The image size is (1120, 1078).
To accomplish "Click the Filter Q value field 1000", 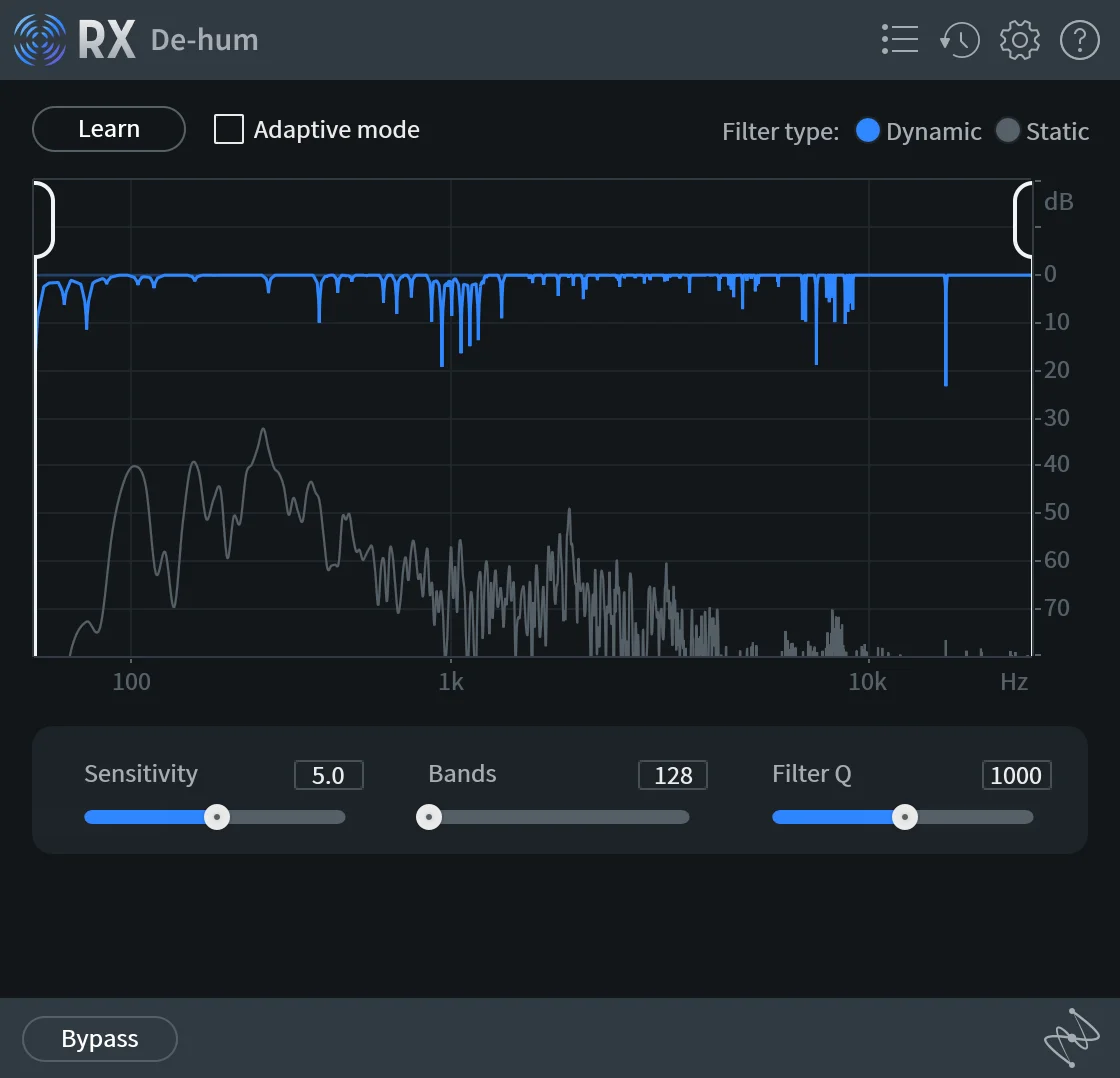I will tap(1016, 775).
